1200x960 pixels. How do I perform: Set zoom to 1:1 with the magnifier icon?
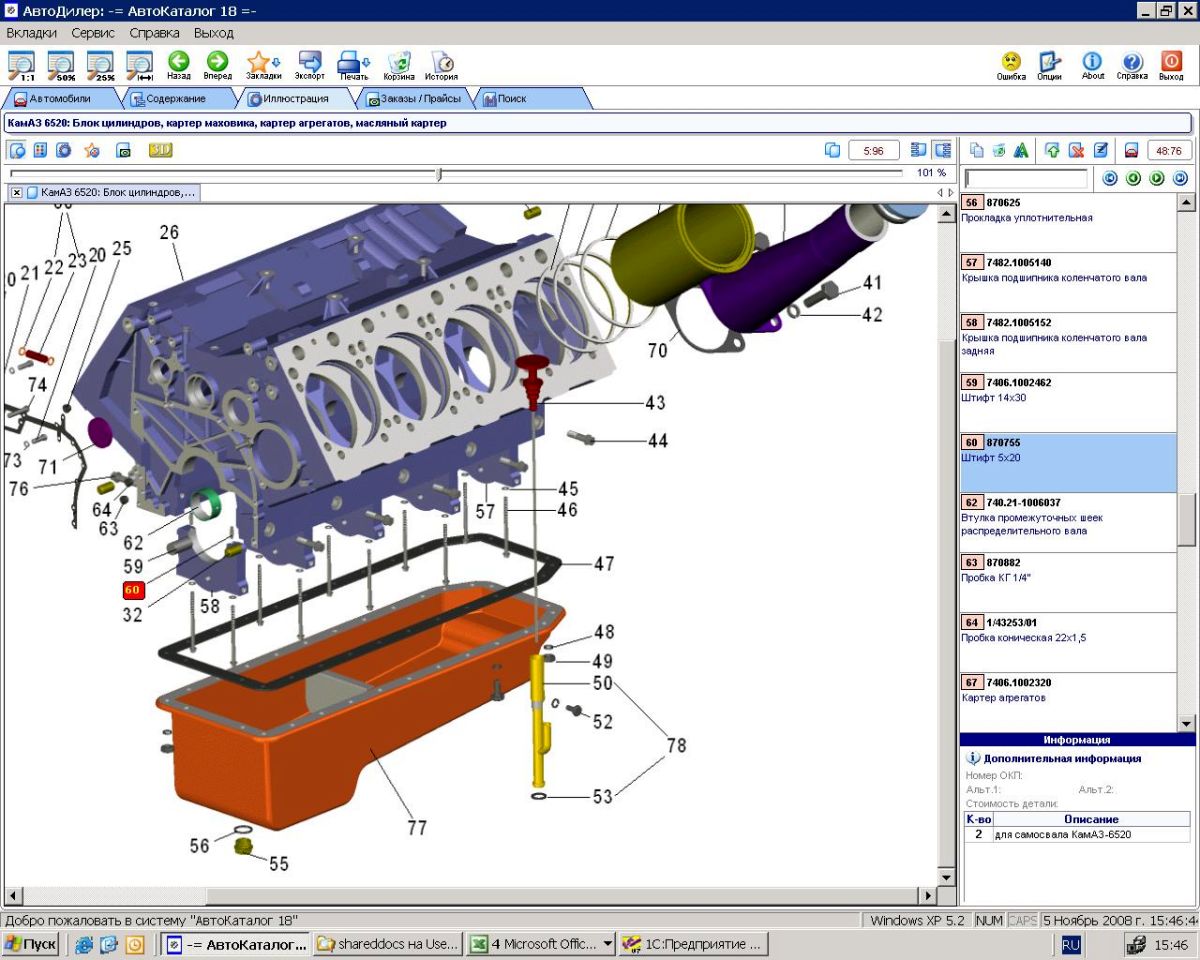(21, 66)
